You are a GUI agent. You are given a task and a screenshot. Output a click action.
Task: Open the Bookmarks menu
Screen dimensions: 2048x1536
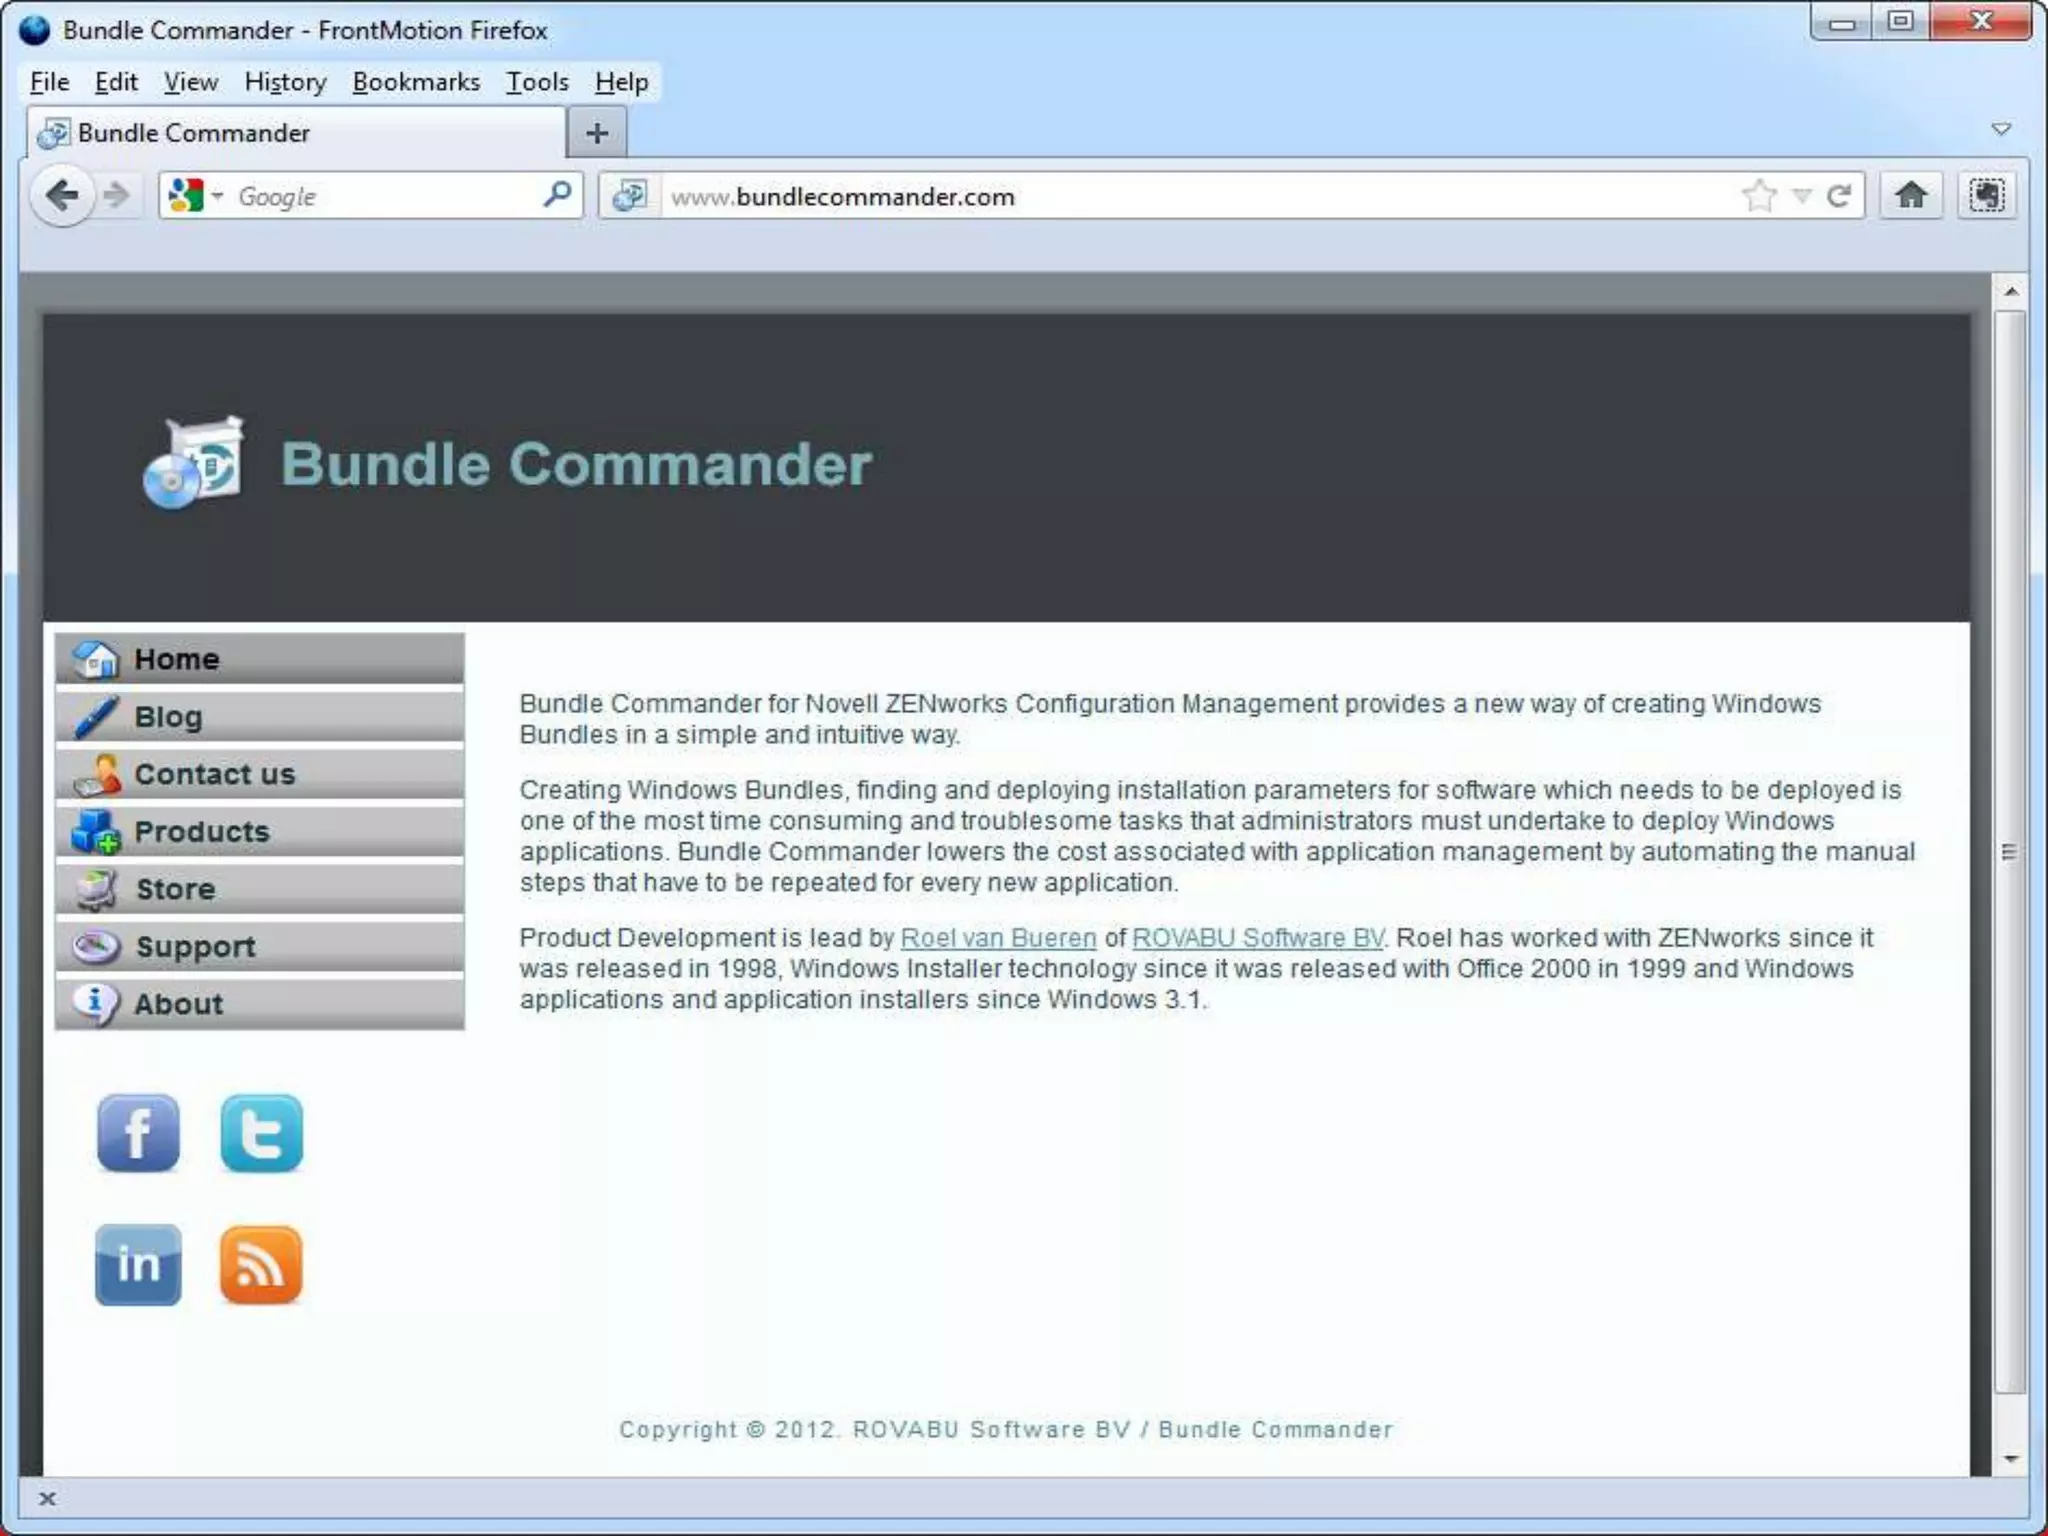click(416, 82)
